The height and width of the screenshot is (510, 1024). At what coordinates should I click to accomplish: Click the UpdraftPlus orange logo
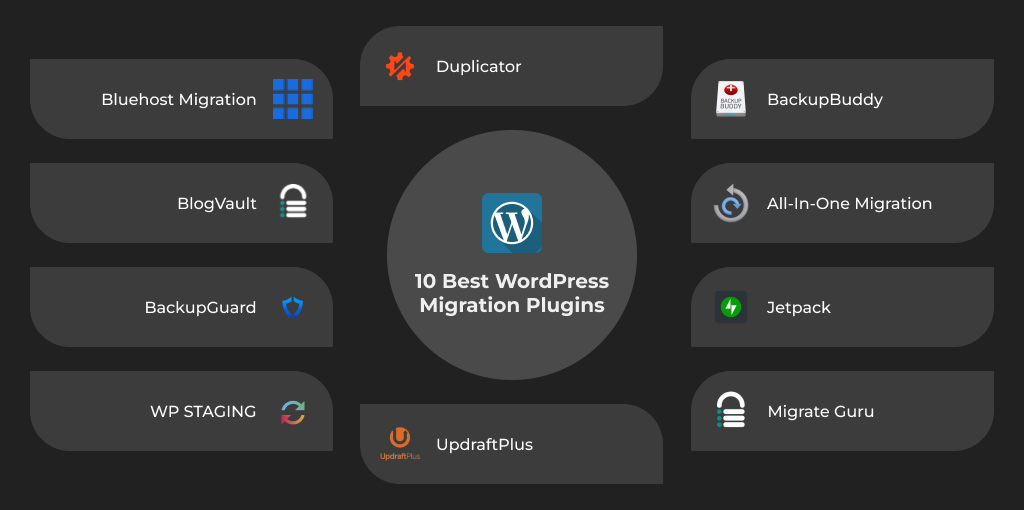(400, 444)
